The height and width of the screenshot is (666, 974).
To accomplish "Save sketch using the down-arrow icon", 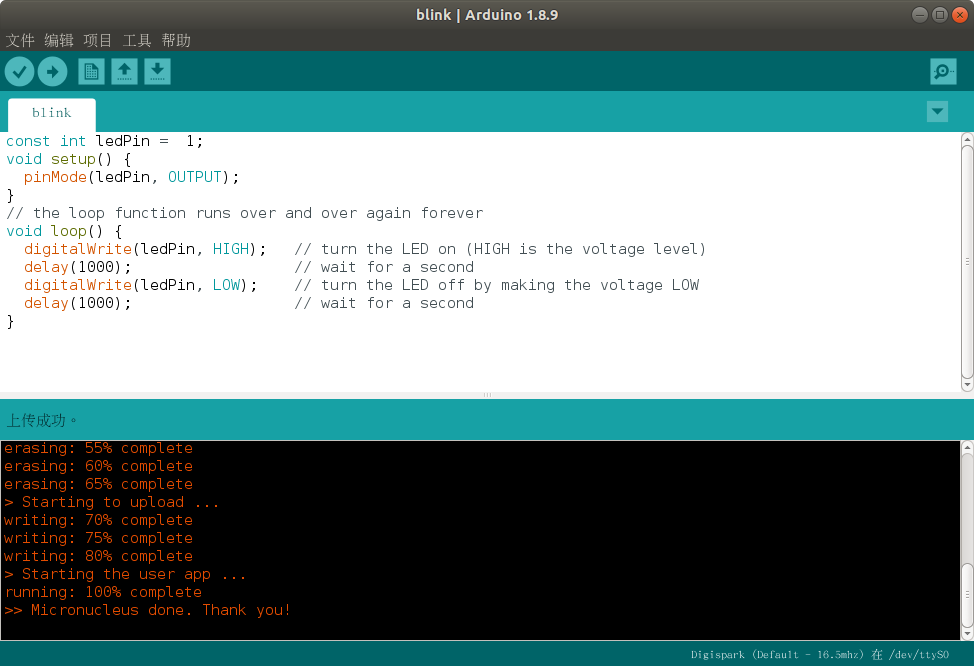I will [x=158, y=71].
